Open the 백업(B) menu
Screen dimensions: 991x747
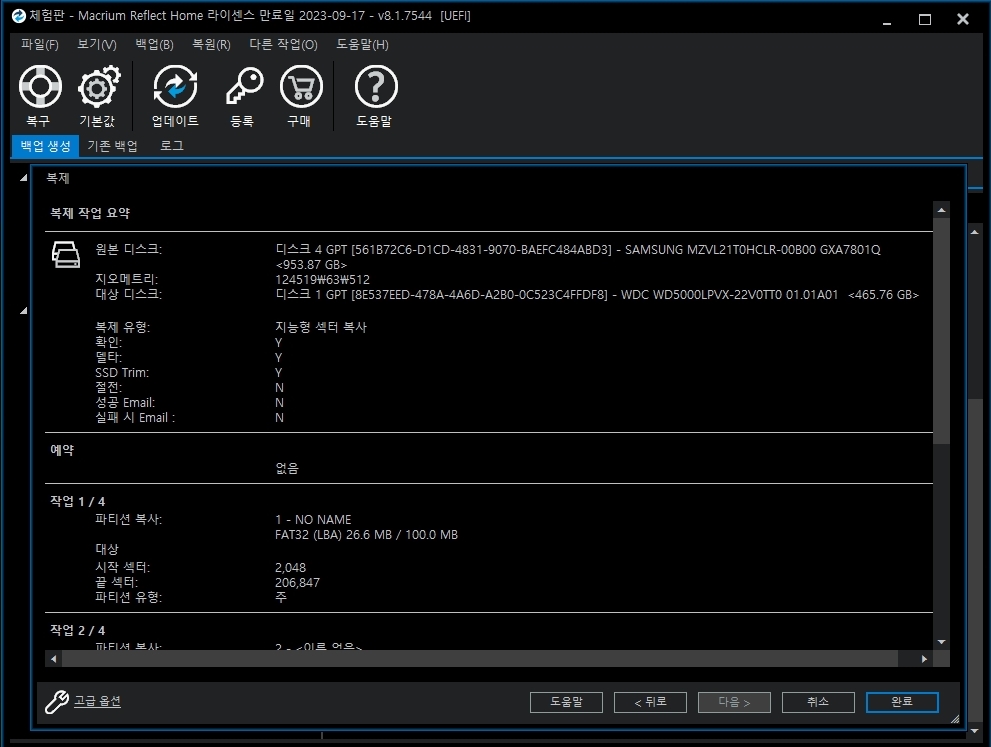click(x=154, y=44)
